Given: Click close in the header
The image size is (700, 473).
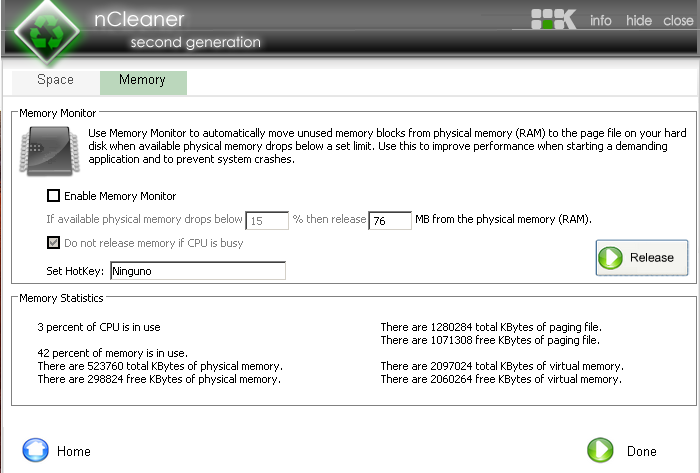Looking at the screenshot, I should 678,21.
